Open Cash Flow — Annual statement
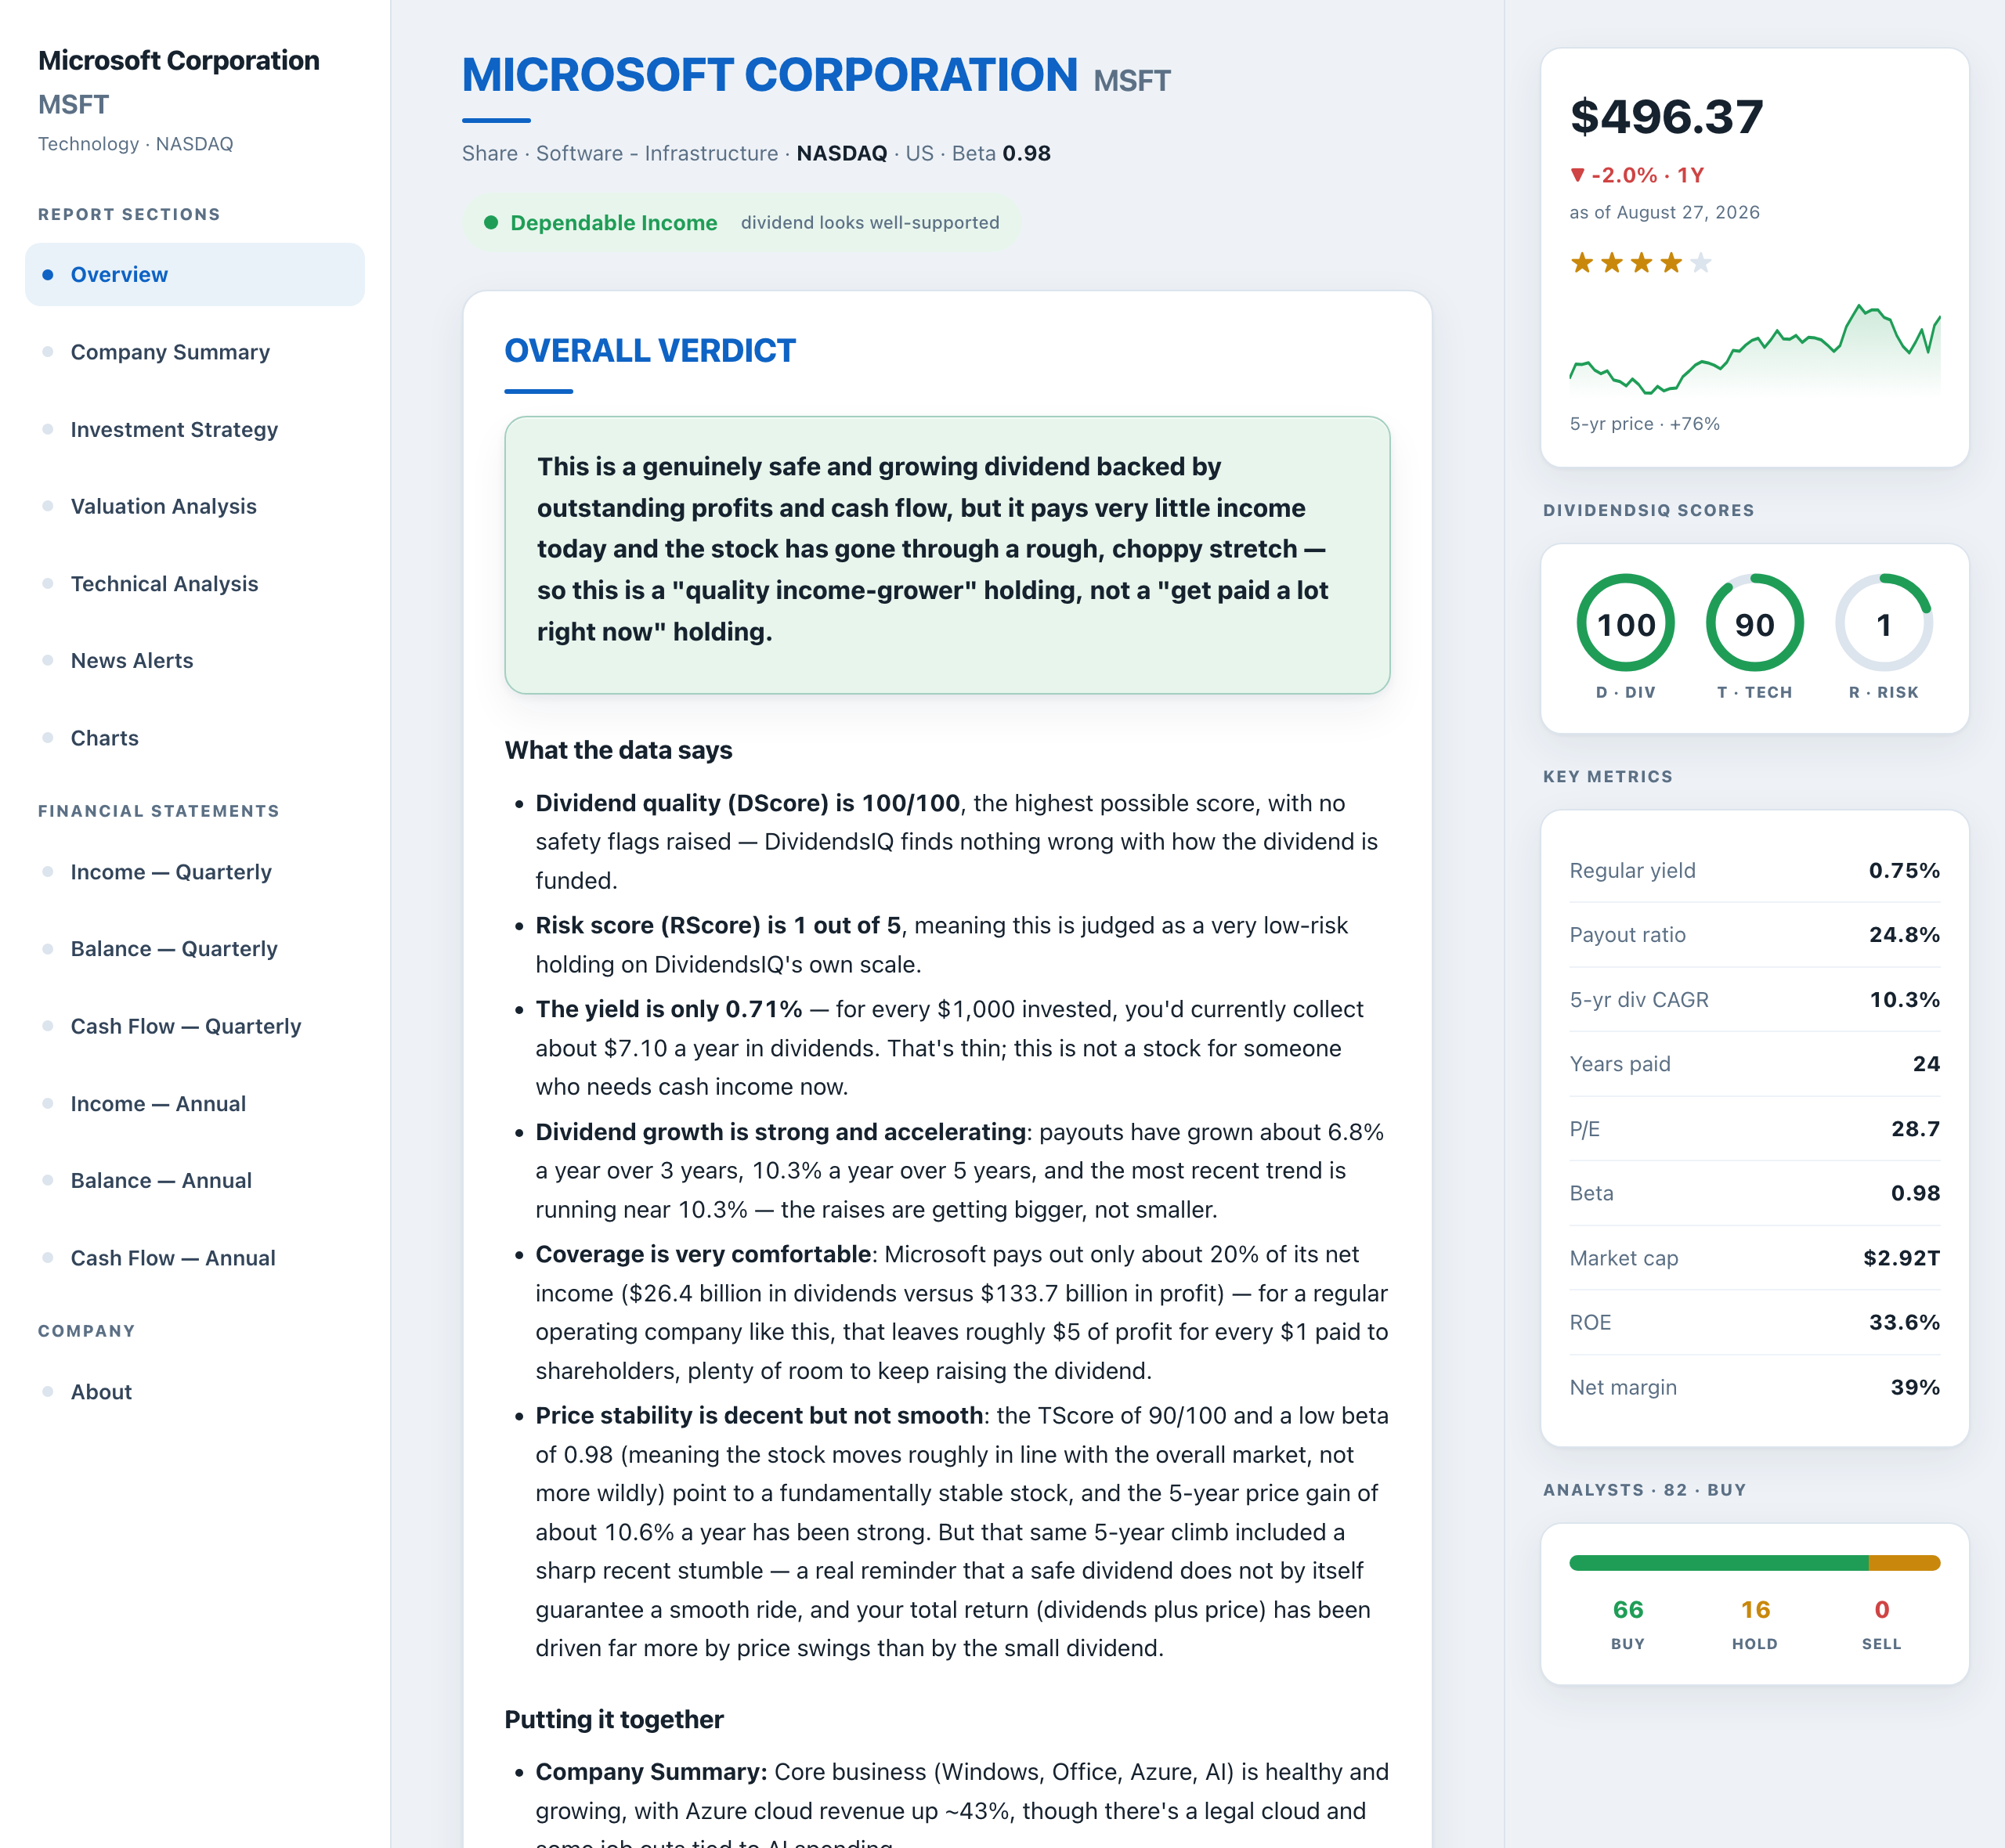 pyautogui.click(x=195, y=1258)
